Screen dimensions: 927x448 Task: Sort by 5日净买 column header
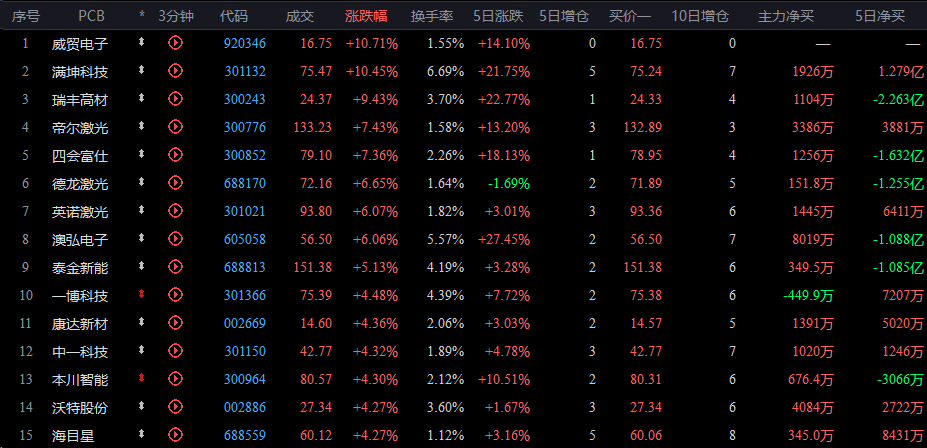tap(880, 17)
